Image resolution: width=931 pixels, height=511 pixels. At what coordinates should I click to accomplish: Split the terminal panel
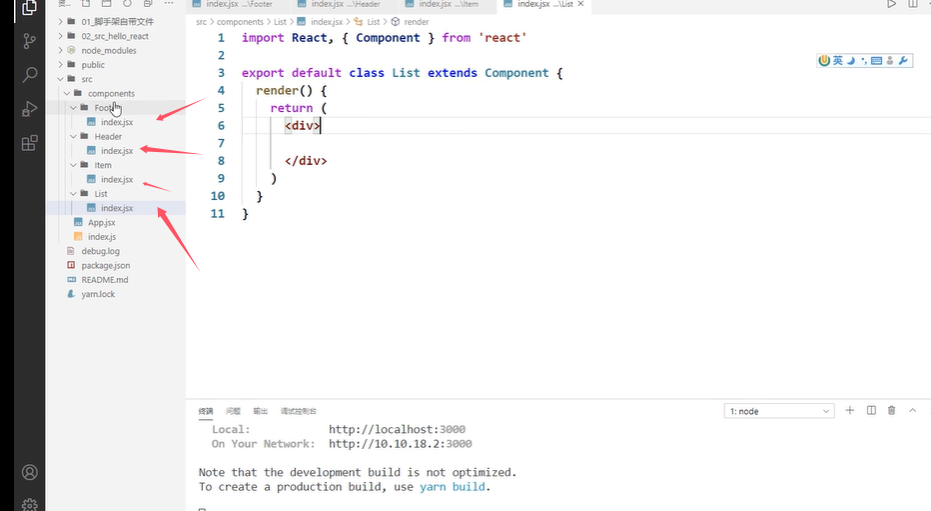pyautogui.click(x=871, y=410)
